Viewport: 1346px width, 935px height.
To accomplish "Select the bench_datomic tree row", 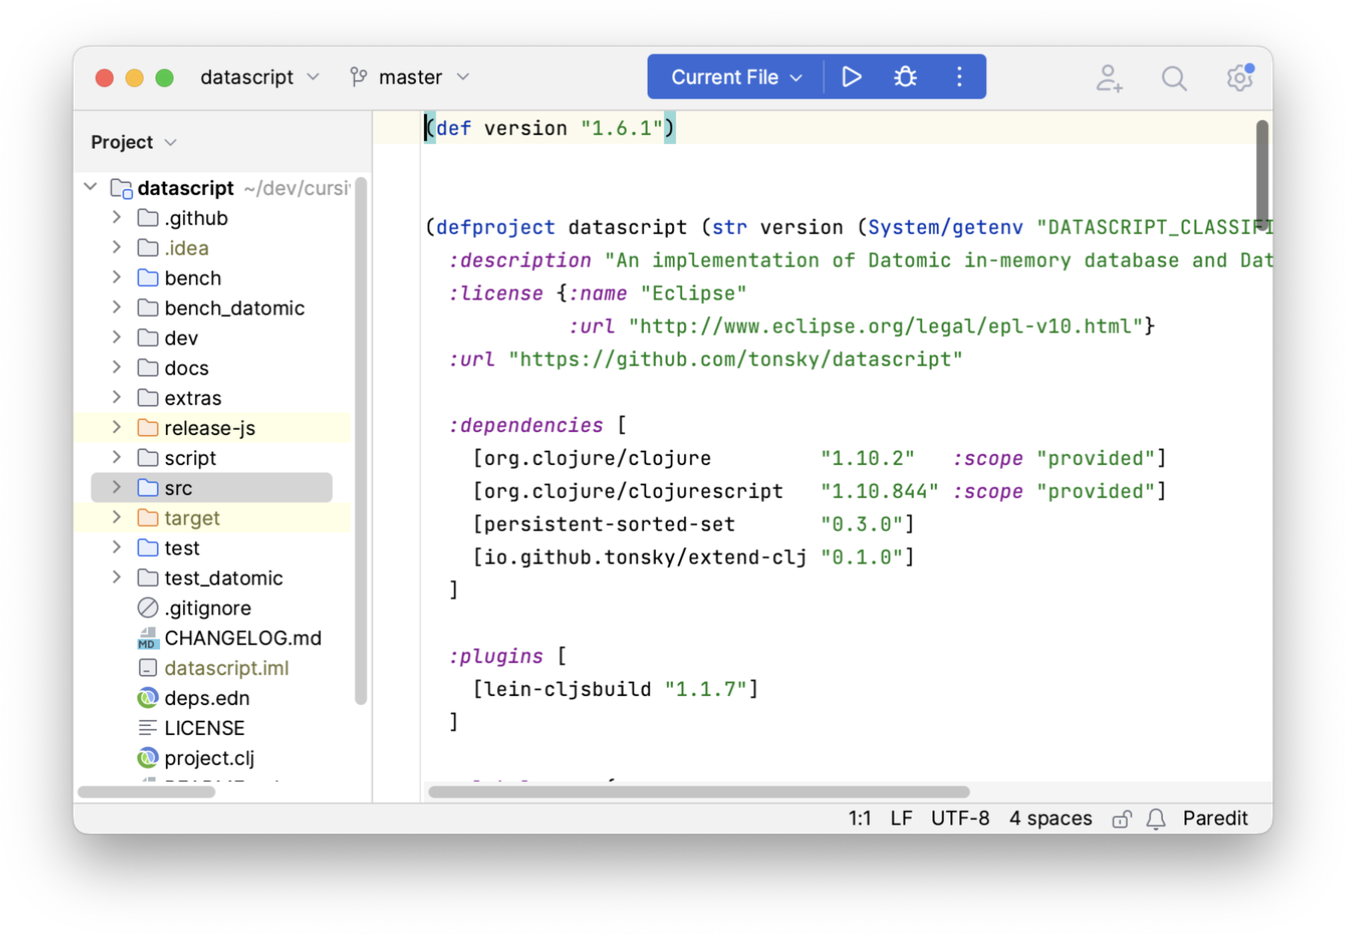I will pos(212,308).
